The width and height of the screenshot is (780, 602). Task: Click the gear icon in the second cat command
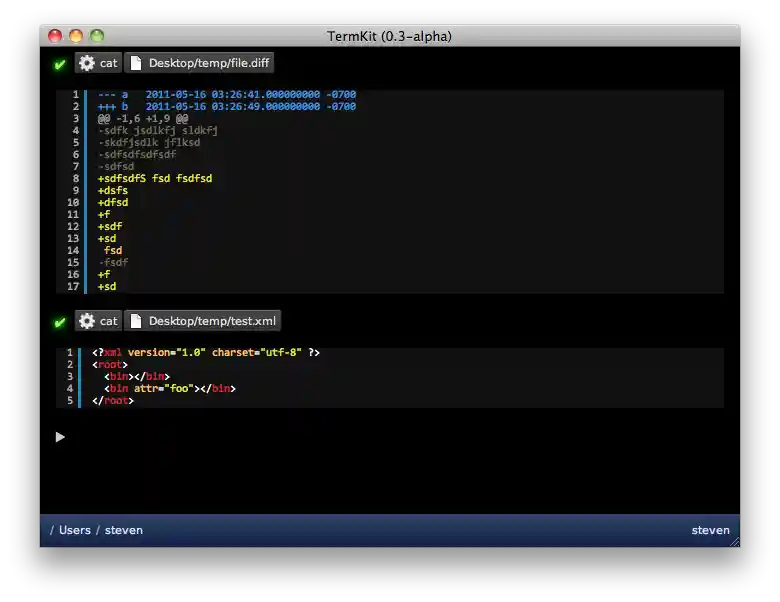coord(87,321)
